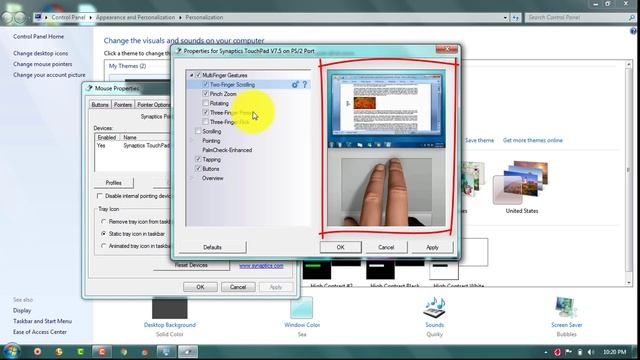
Task: Click the address bar refresh button
Action: coord(516,18)
